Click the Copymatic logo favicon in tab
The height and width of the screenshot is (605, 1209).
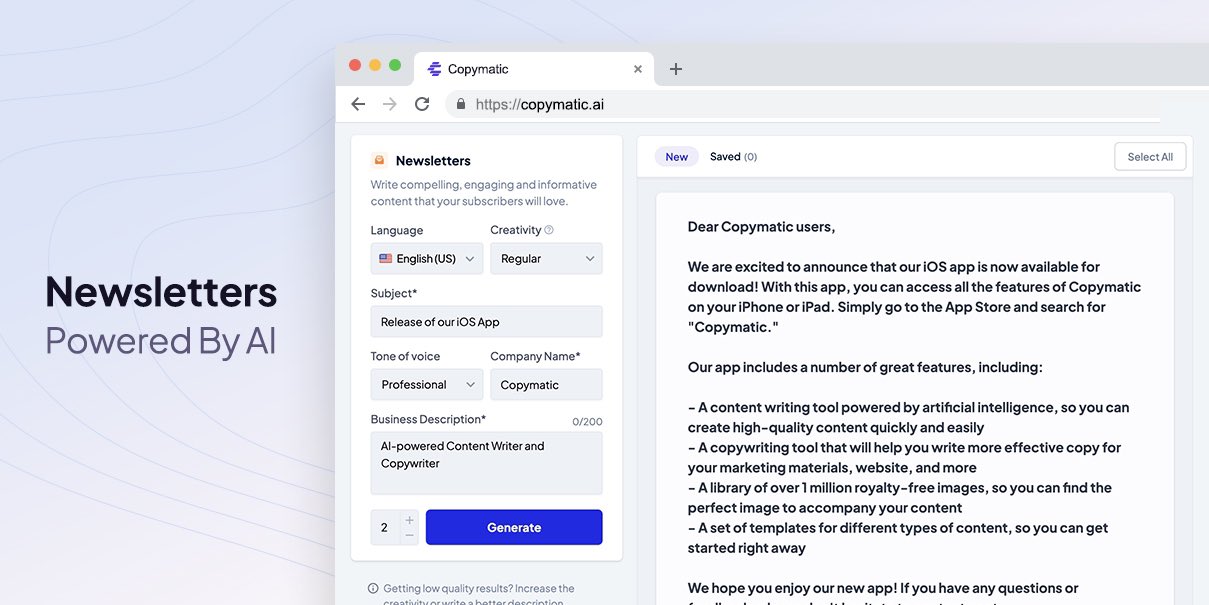click(x=434, y=69)
